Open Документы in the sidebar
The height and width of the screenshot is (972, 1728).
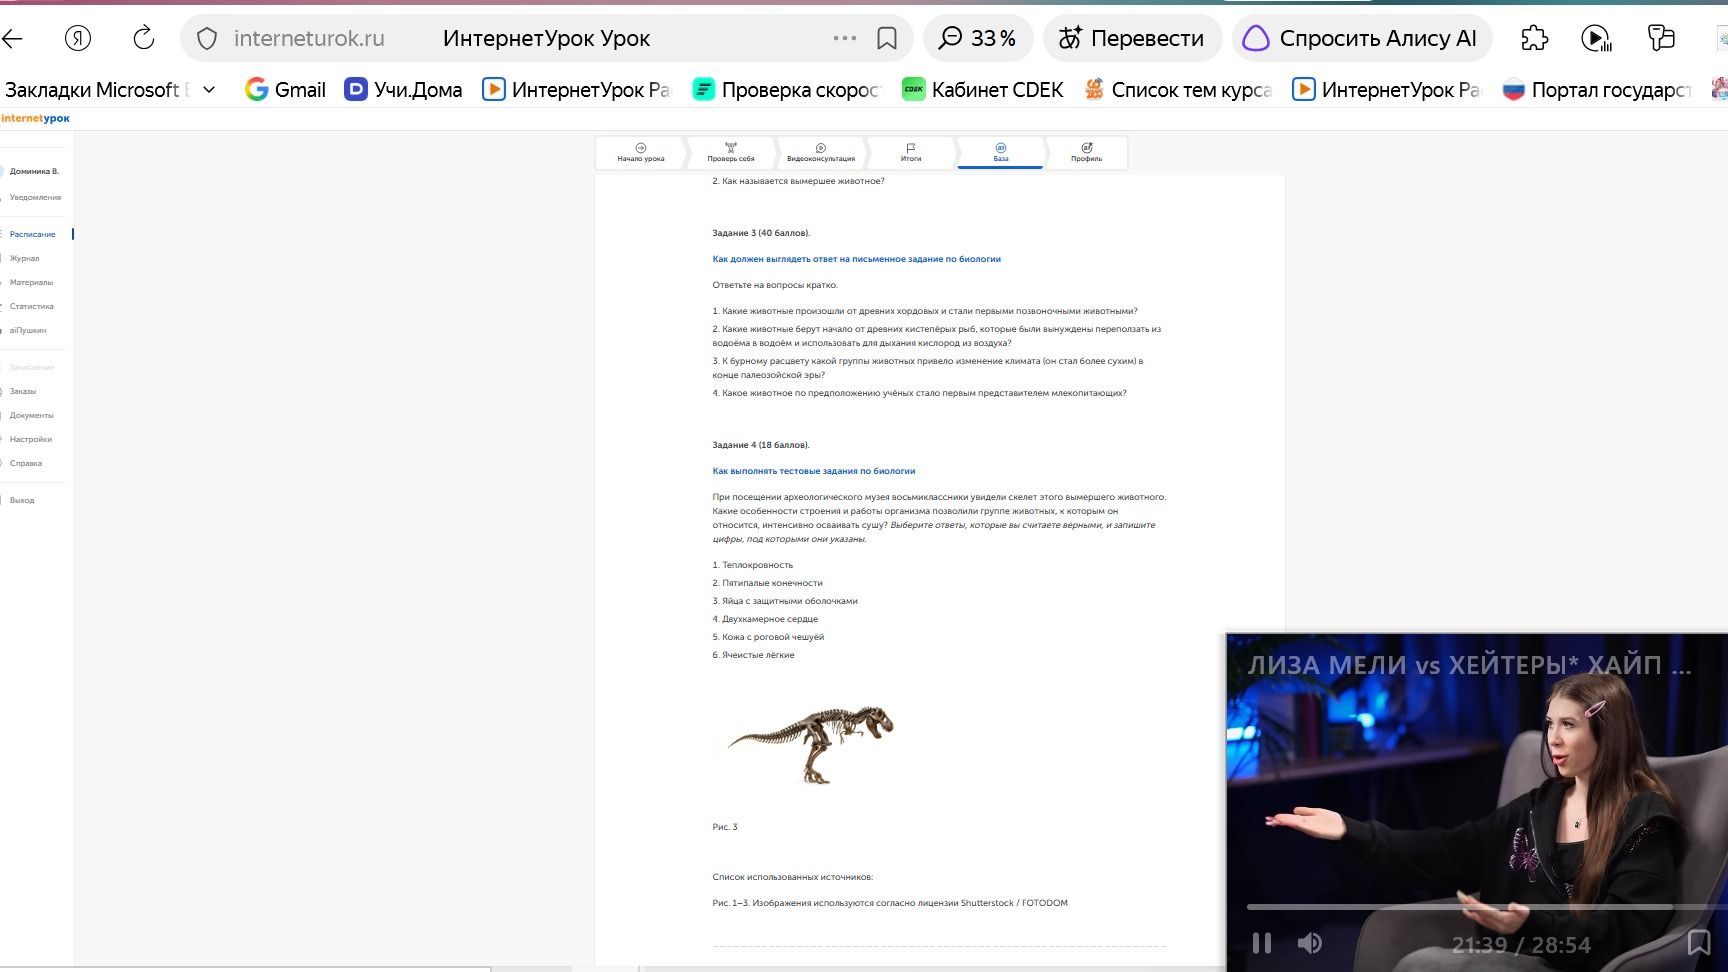(x=32, y=415)
